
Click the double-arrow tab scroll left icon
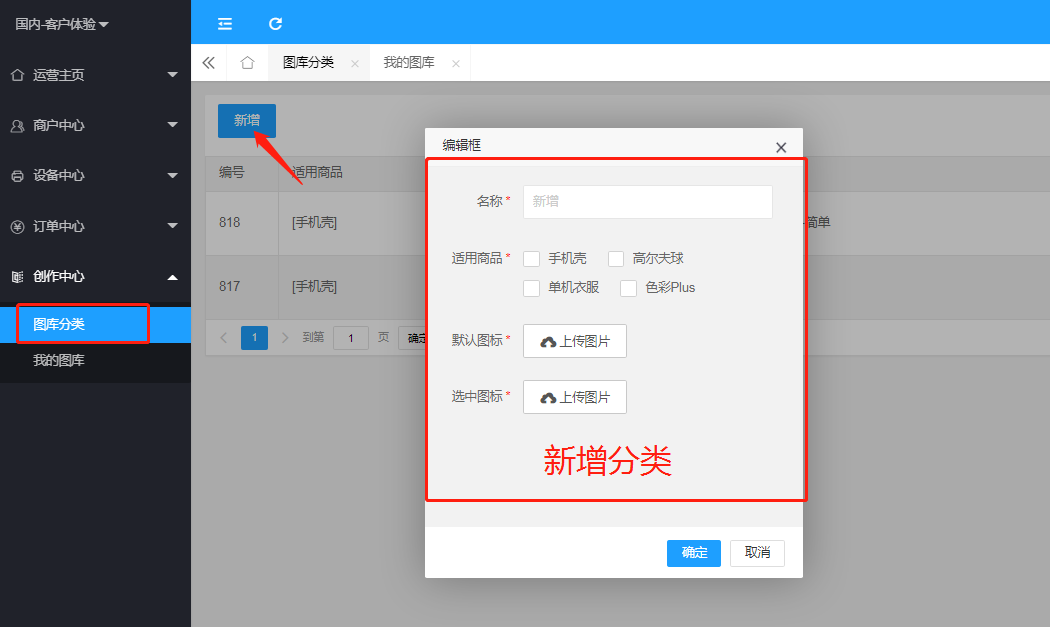(208, 63)
